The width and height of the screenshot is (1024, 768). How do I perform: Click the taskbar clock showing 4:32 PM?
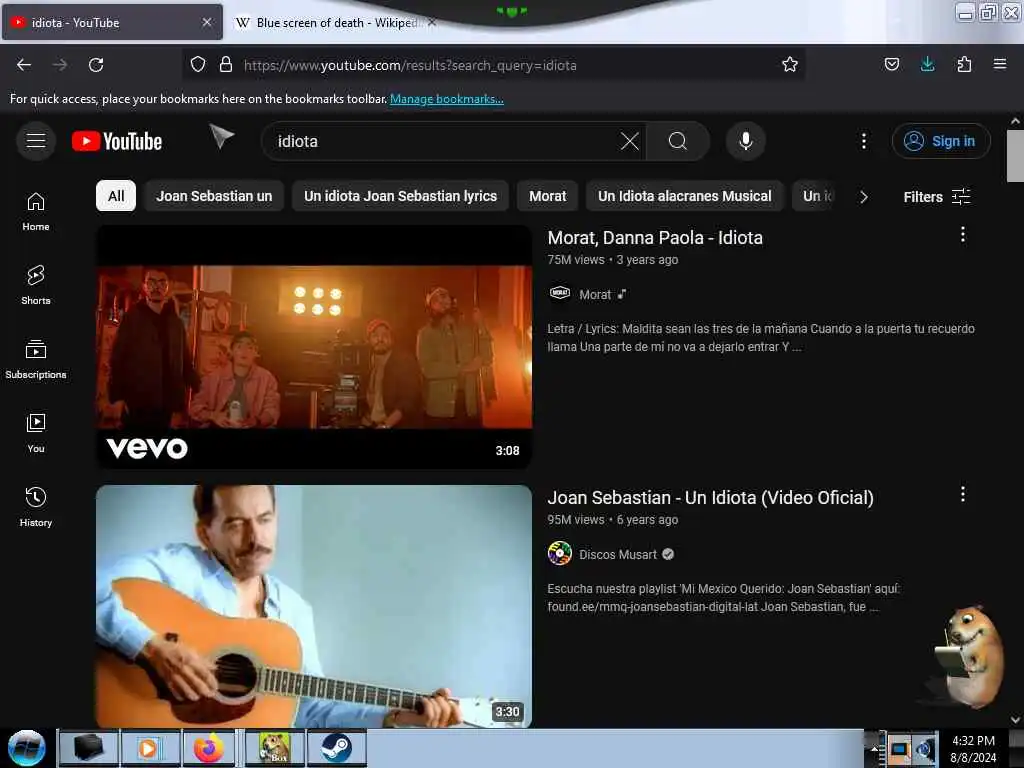(973, 749)
